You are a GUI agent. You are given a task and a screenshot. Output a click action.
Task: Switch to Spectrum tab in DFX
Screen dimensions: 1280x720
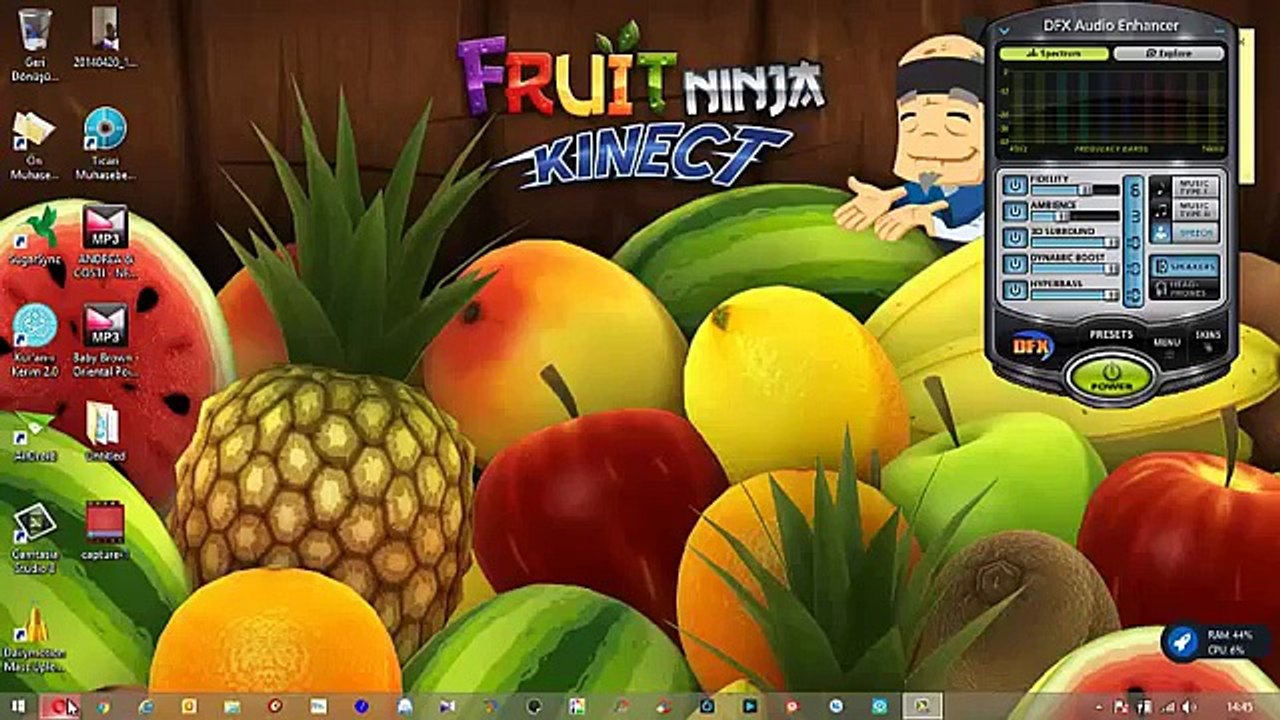click(x=1054, y=53)
